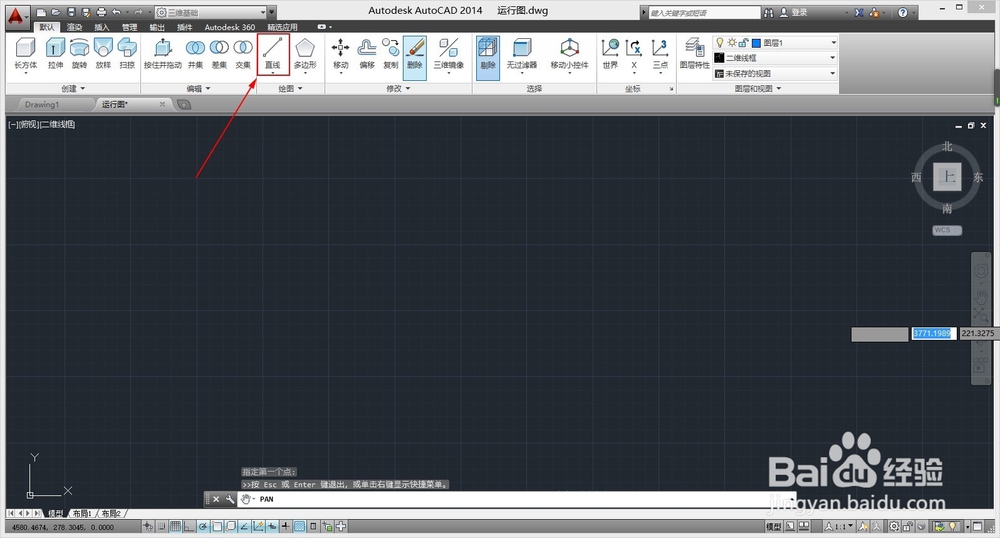Viewport: 1000px width, 538px height.
Task: Open the 无过滤器 selection filter
Action: coord(522,54)
